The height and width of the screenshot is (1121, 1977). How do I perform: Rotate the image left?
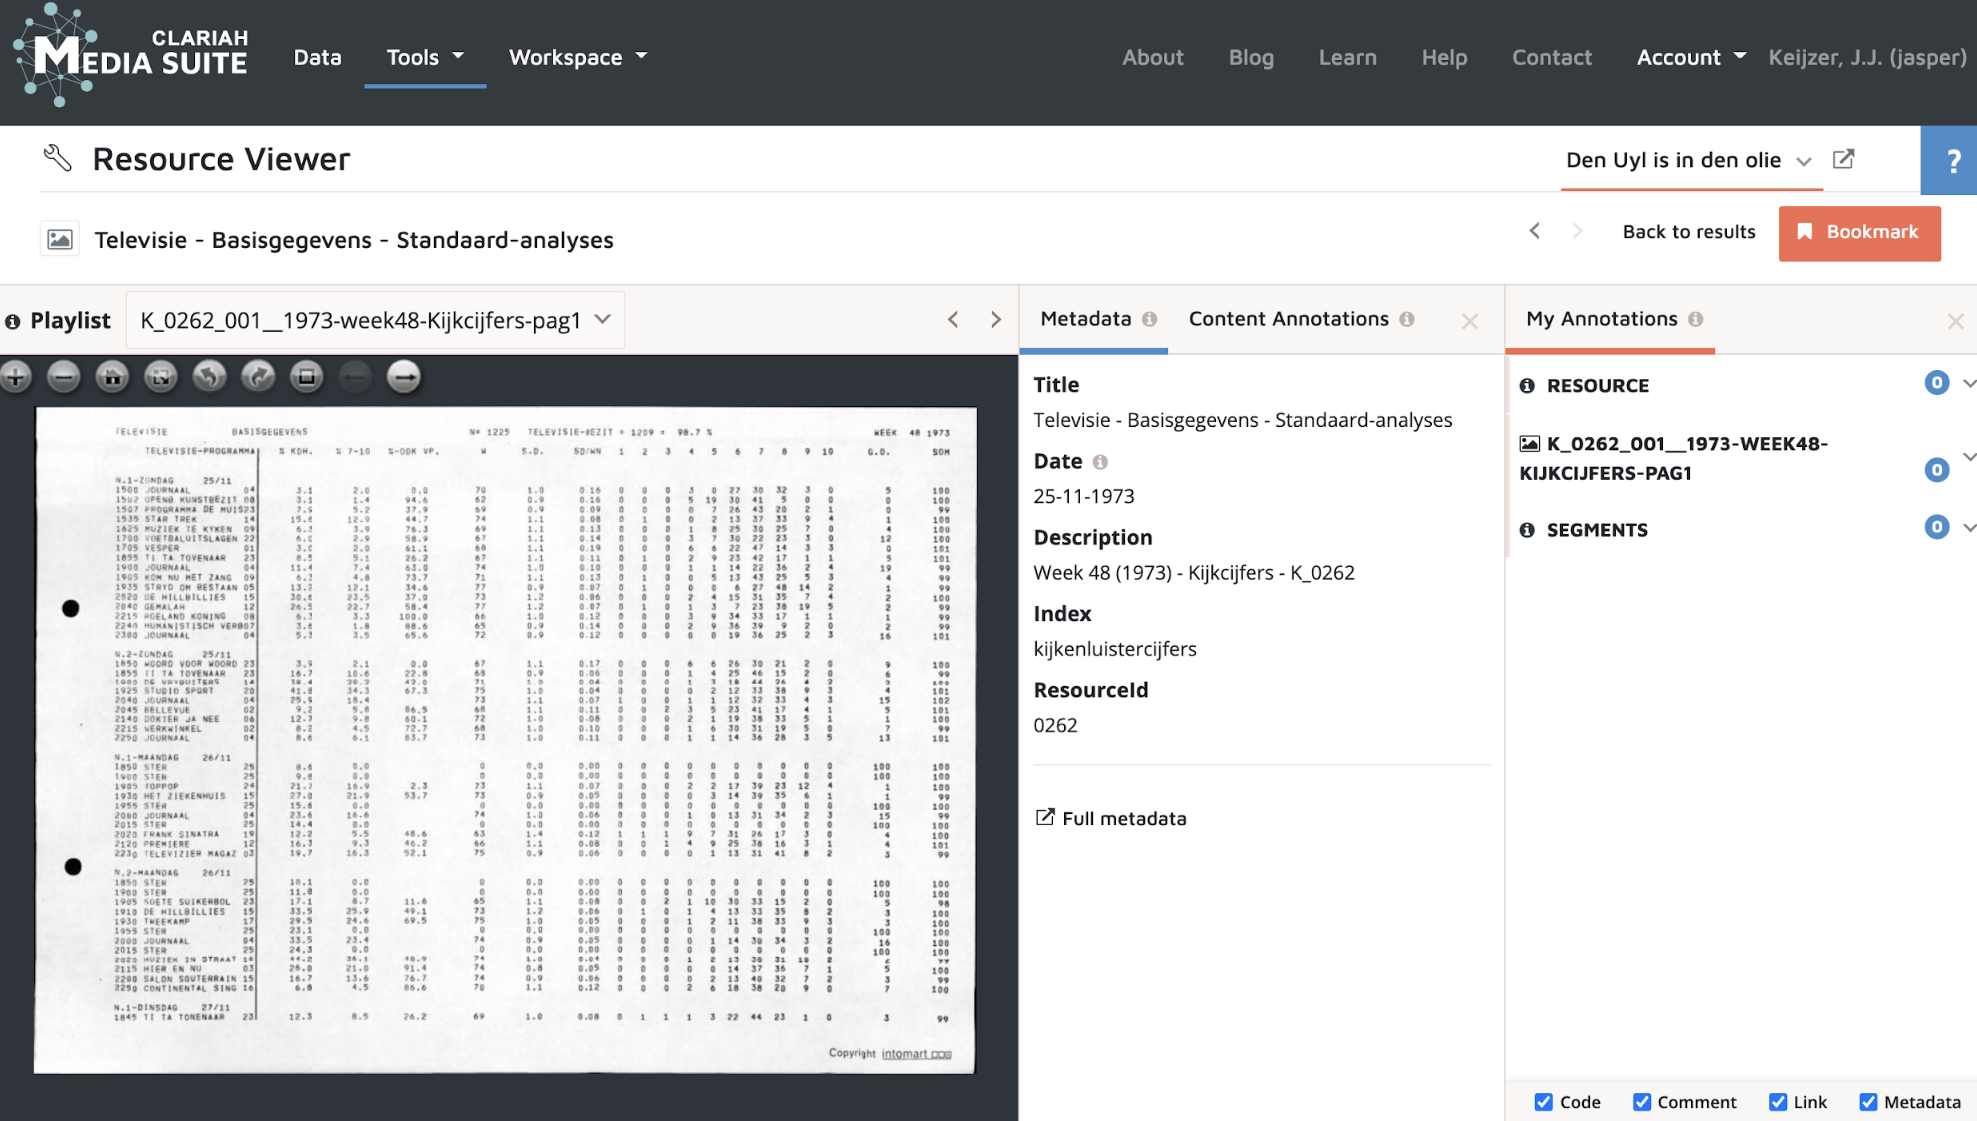tap(209, 377)
